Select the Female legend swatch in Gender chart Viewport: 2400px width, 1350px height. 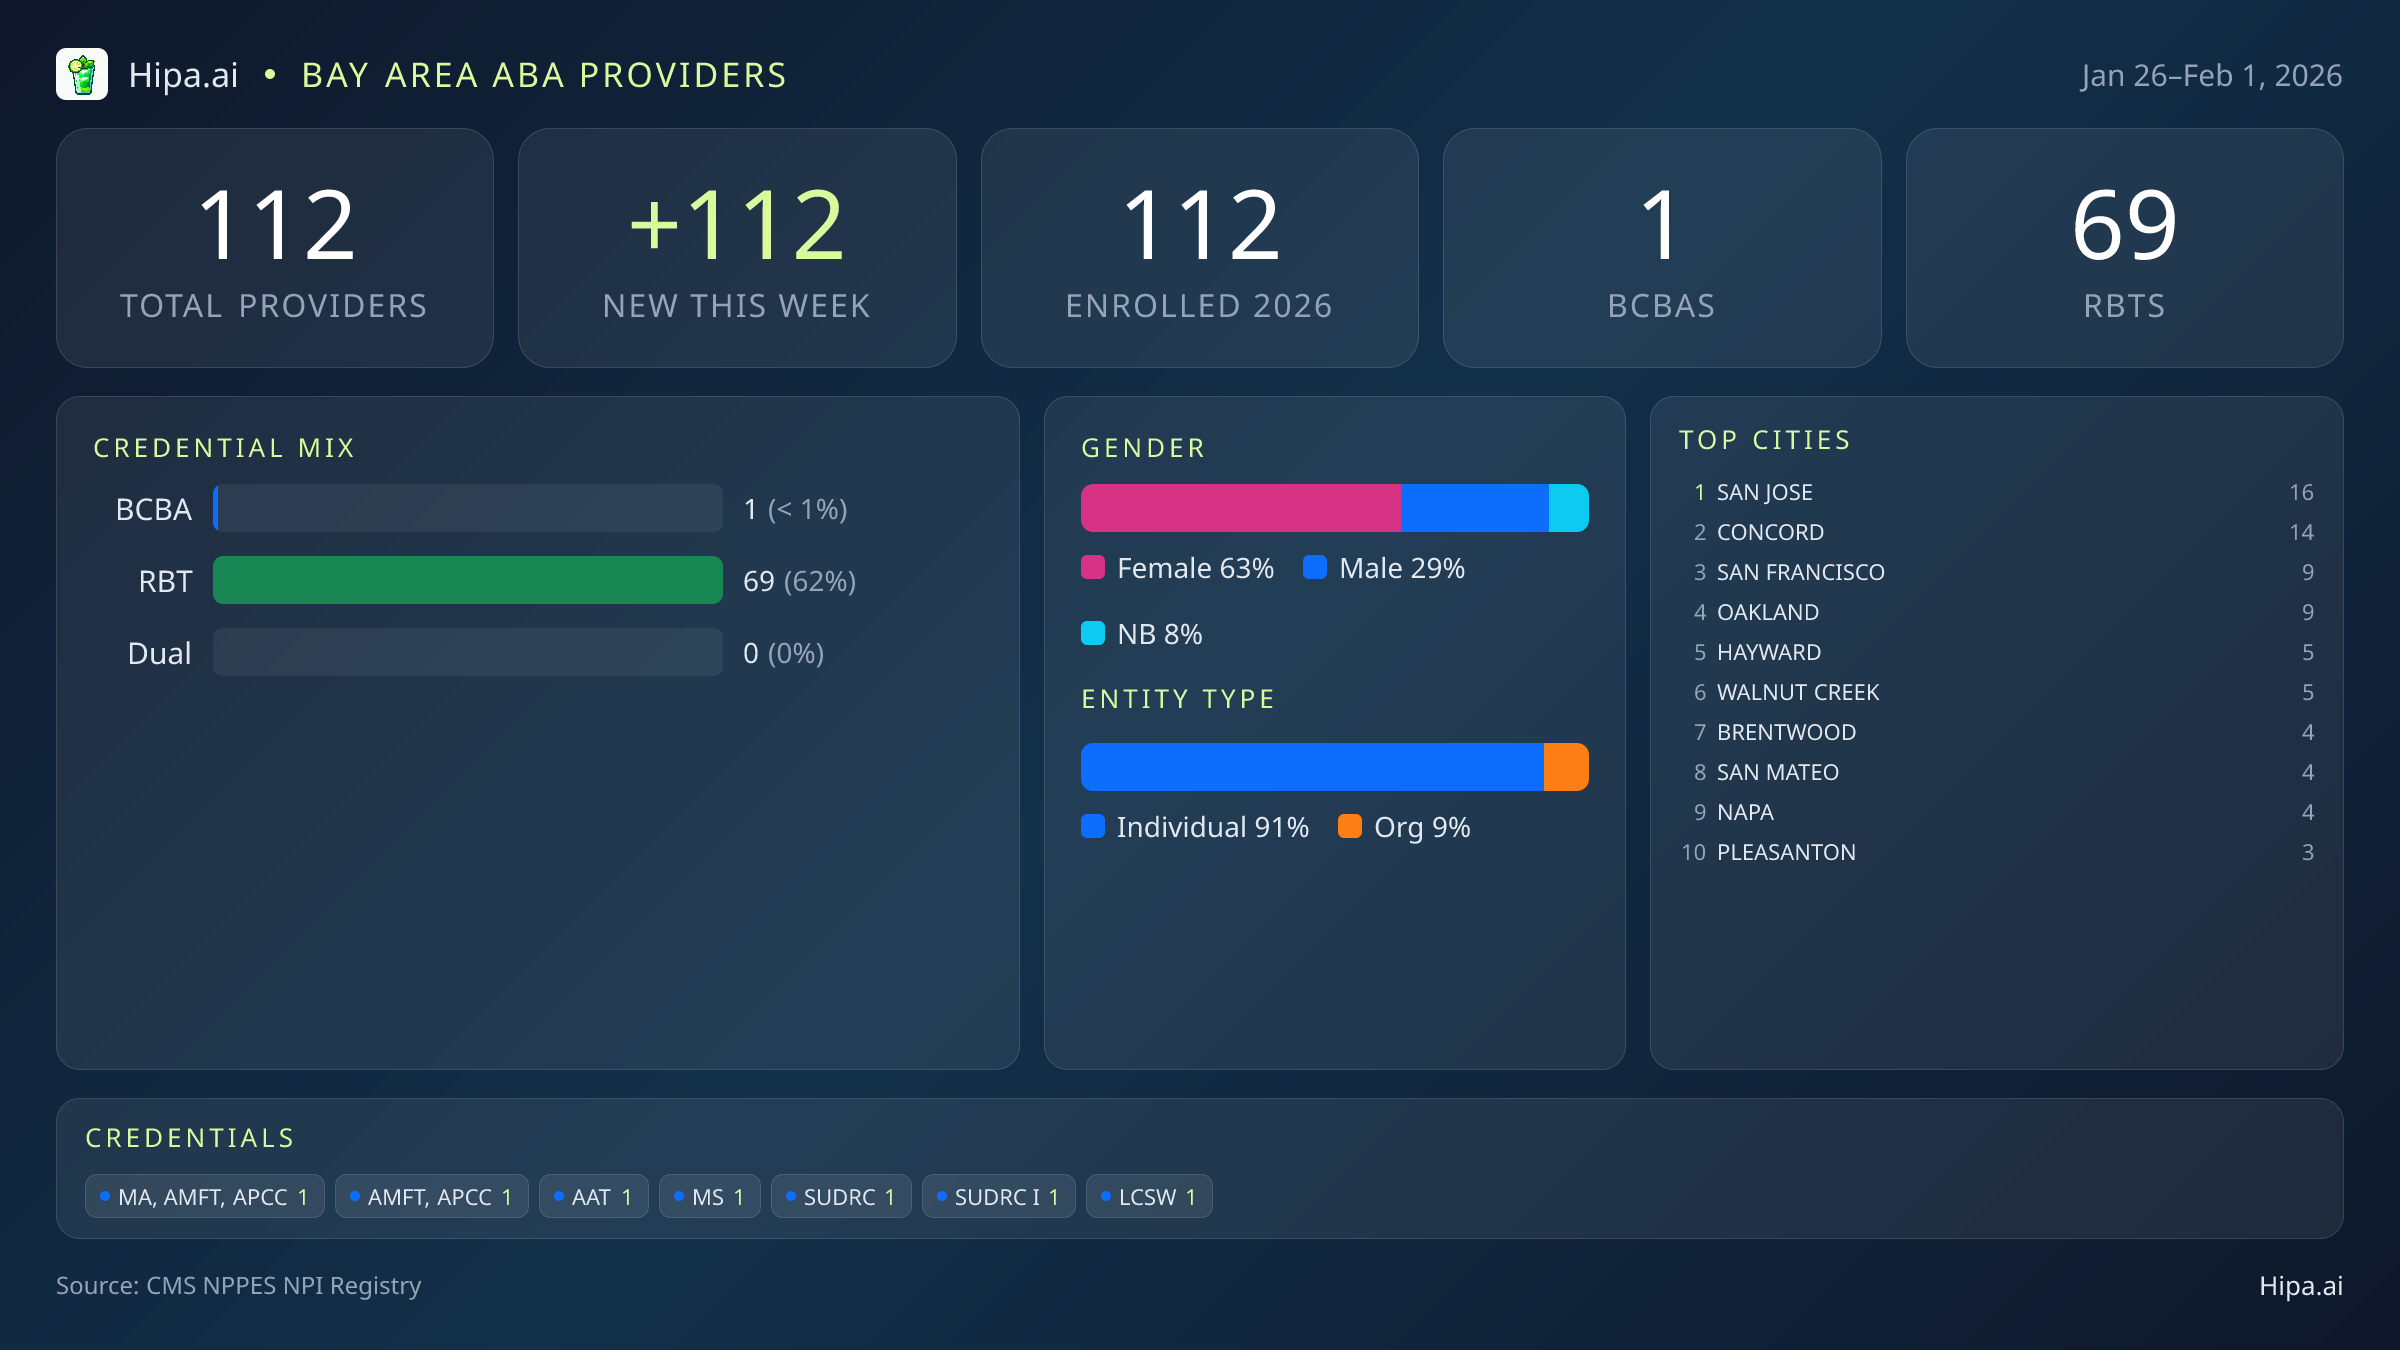click(1094, 568)
